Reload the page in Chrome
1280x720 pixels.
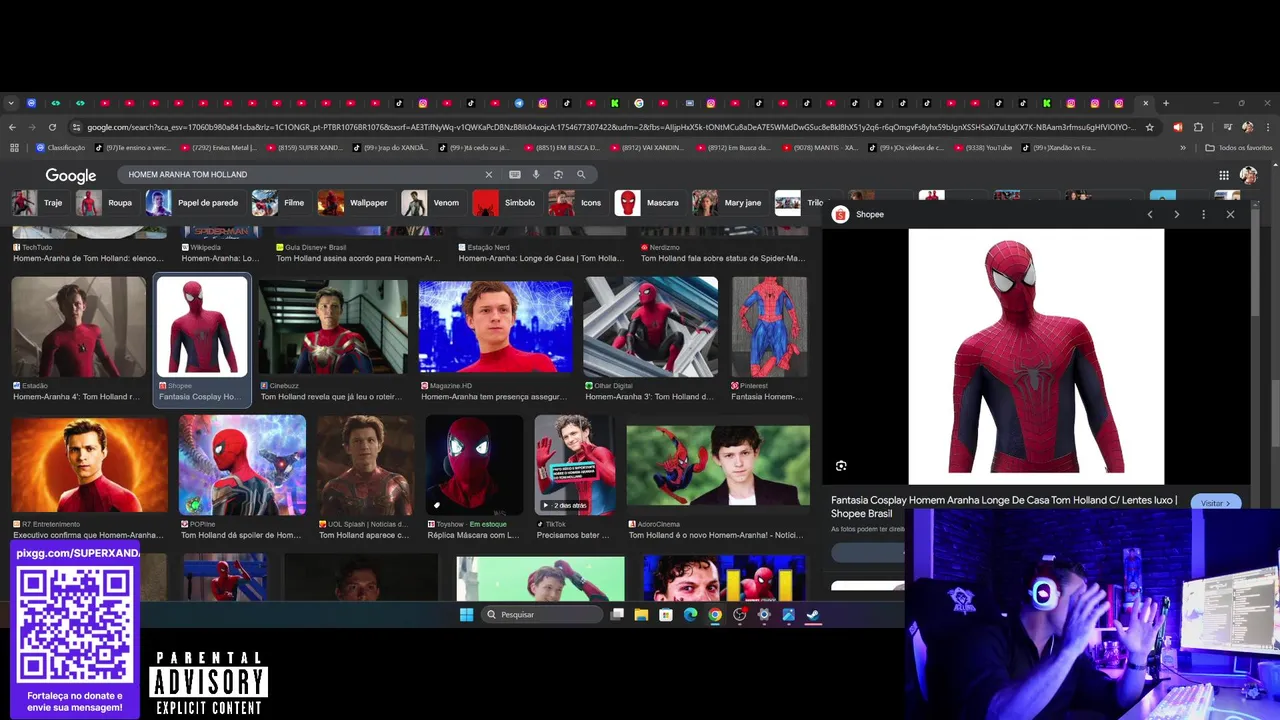tap(52, 127)
